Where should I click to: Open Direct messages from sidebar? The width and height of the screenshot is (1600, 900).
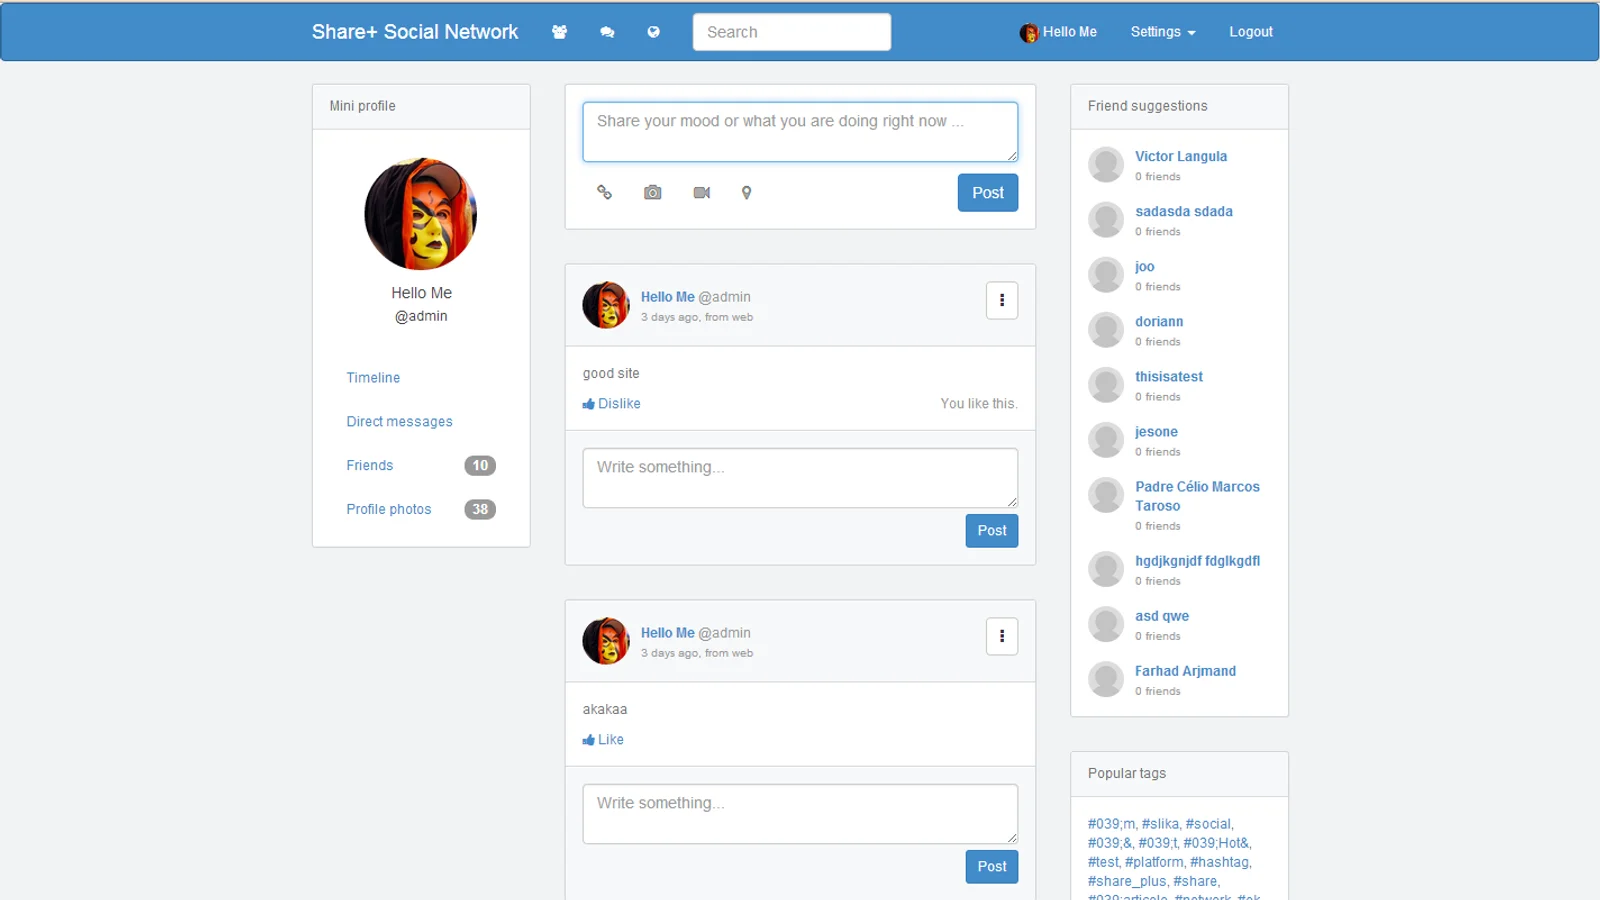(399, 422)
